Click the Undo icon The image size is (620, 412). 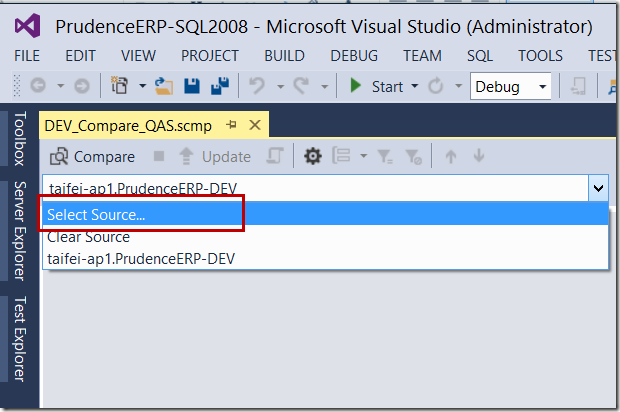(x=257, y=85)
